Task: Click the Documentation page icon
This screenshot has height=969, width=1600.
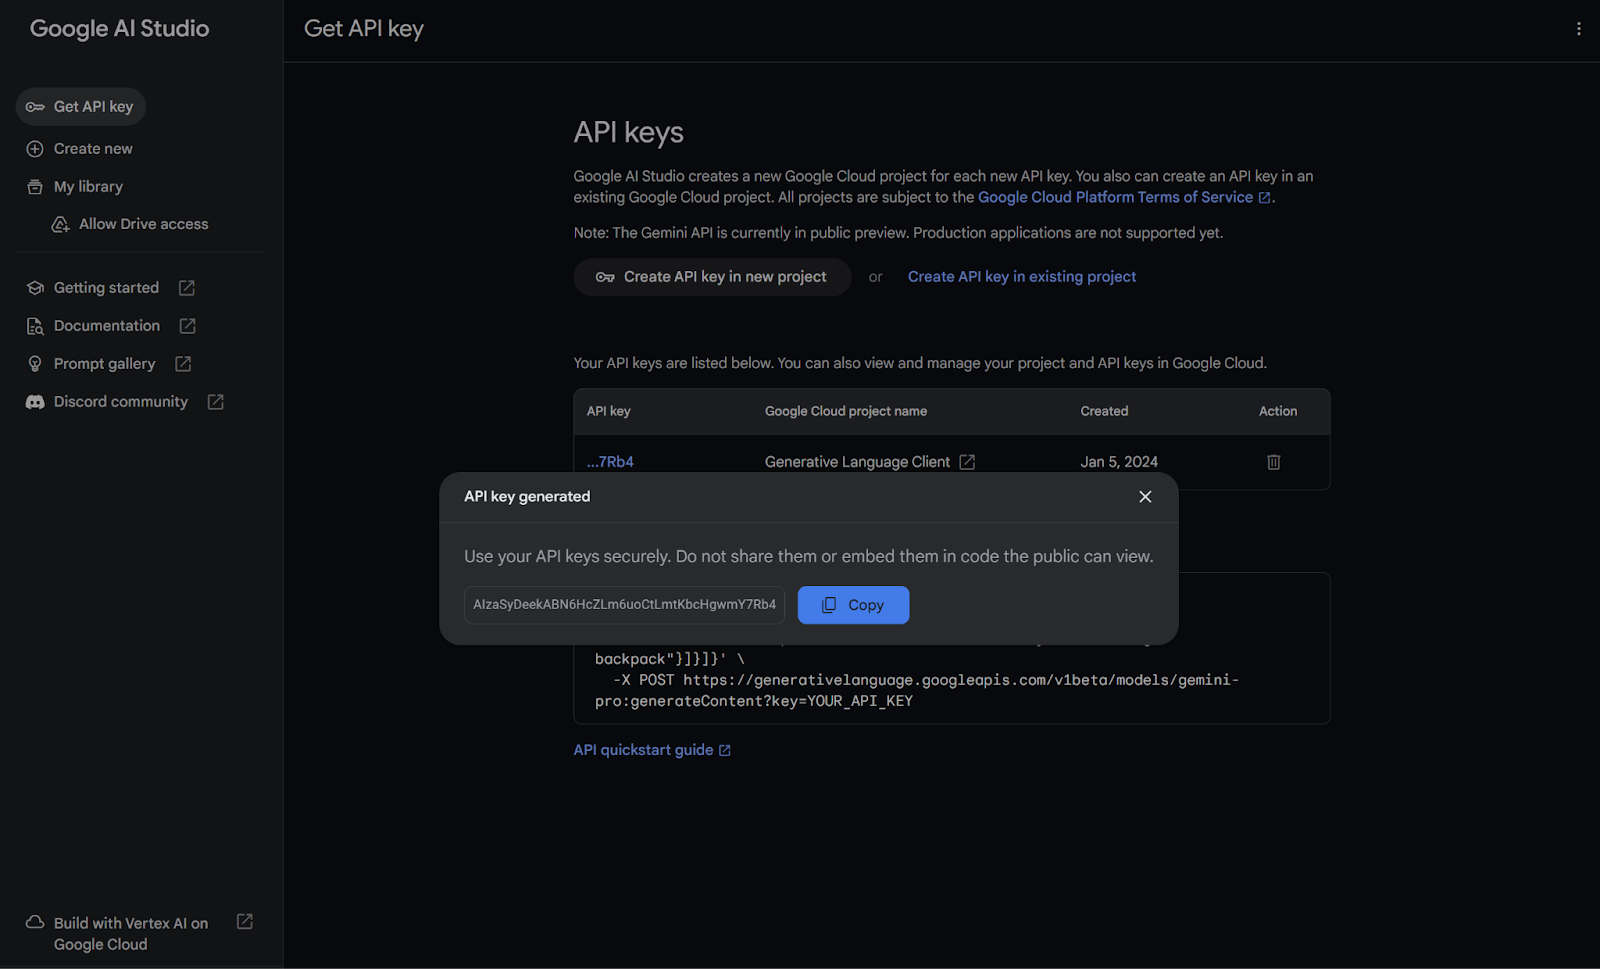Action: [35, 326]
